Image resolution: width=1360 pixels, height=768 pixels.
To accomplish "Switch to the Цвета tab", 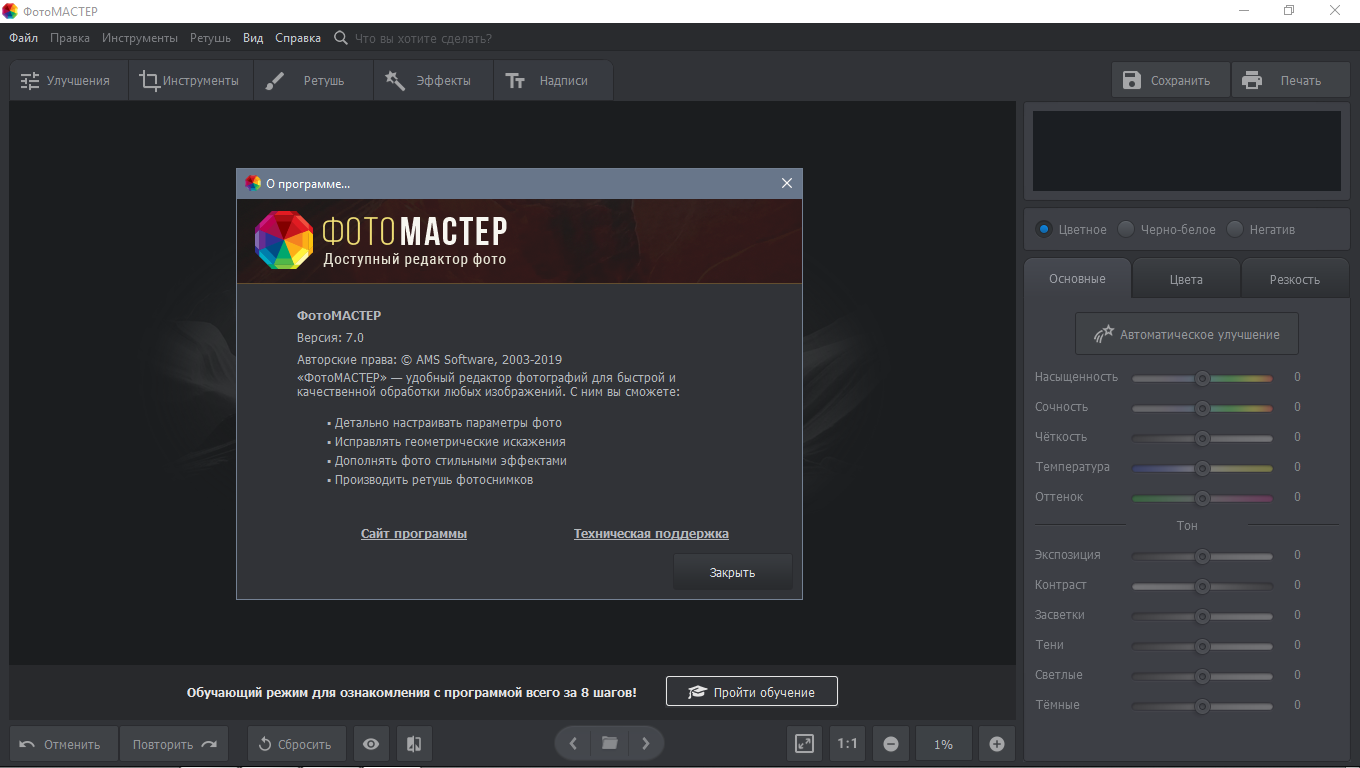I will point(1186,279).
